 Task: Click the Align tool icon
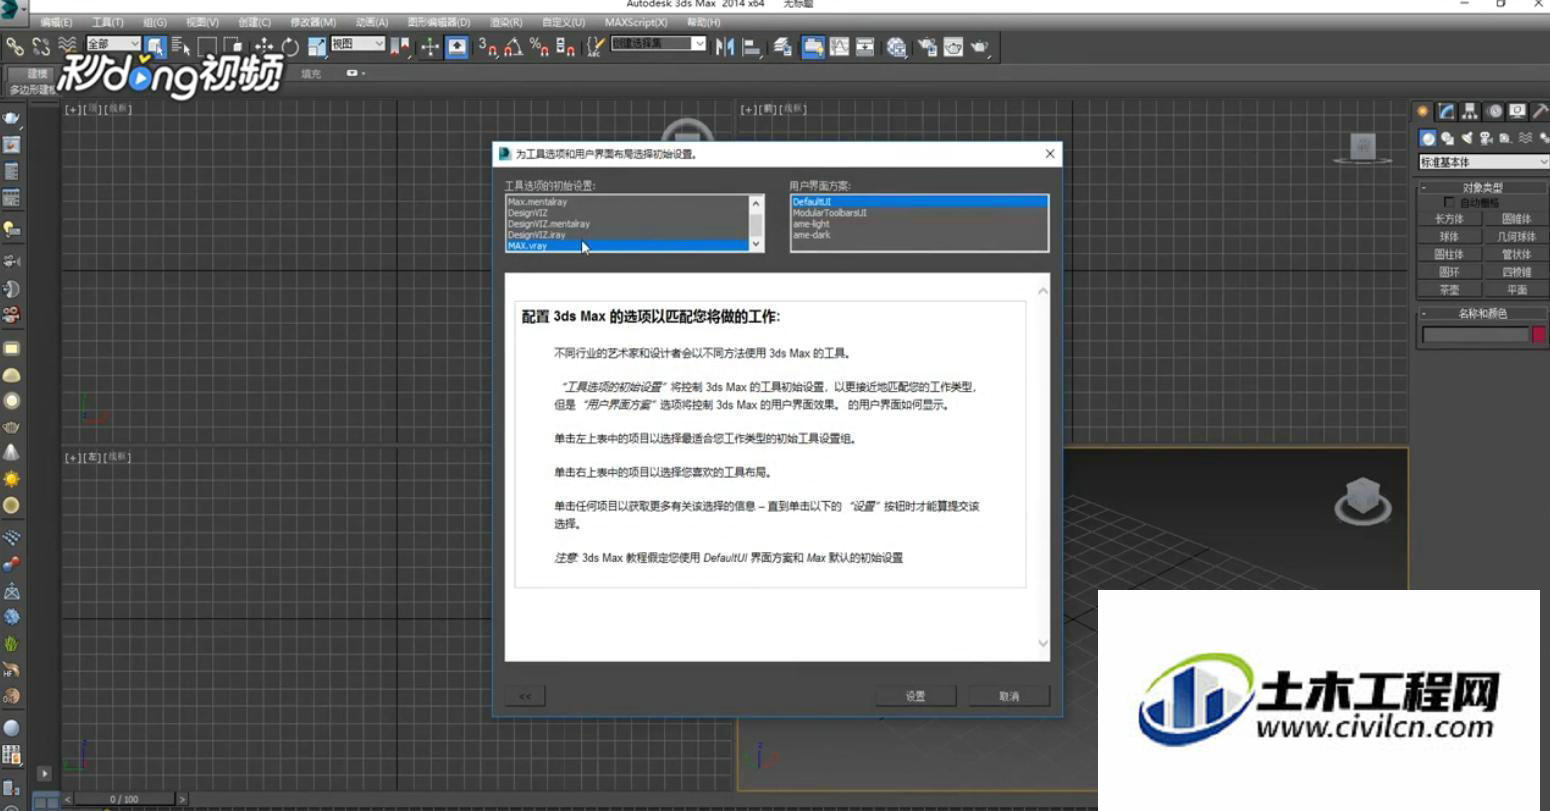(752, 46)
